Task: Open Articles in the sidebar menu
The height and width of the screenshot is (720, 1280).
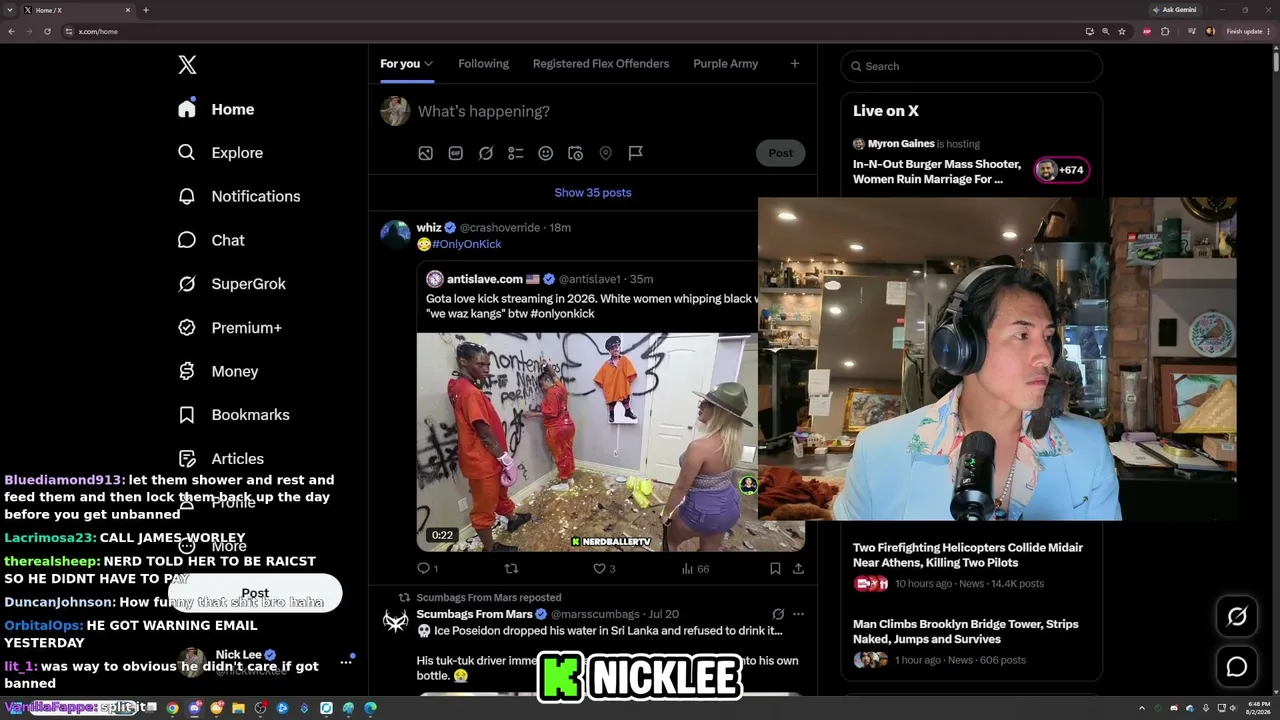Action: (x=222, y=459)
